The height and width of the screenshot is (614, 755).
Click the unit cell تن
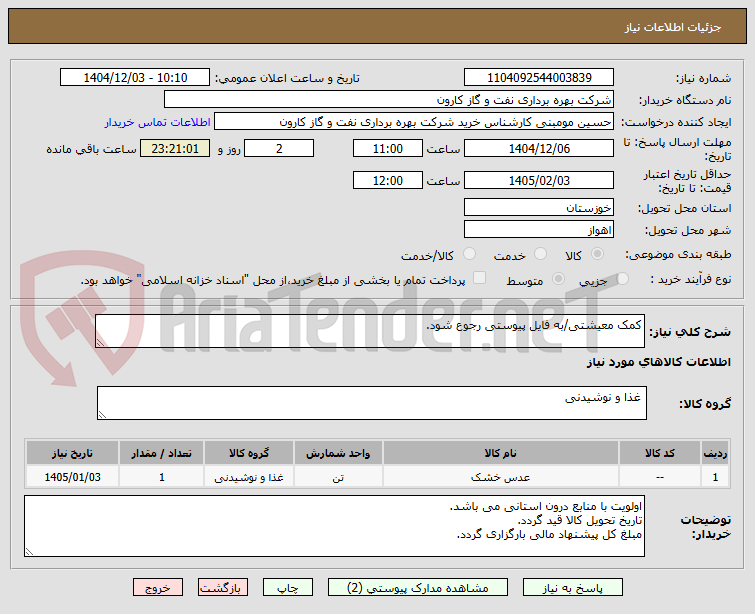(338, 477)
